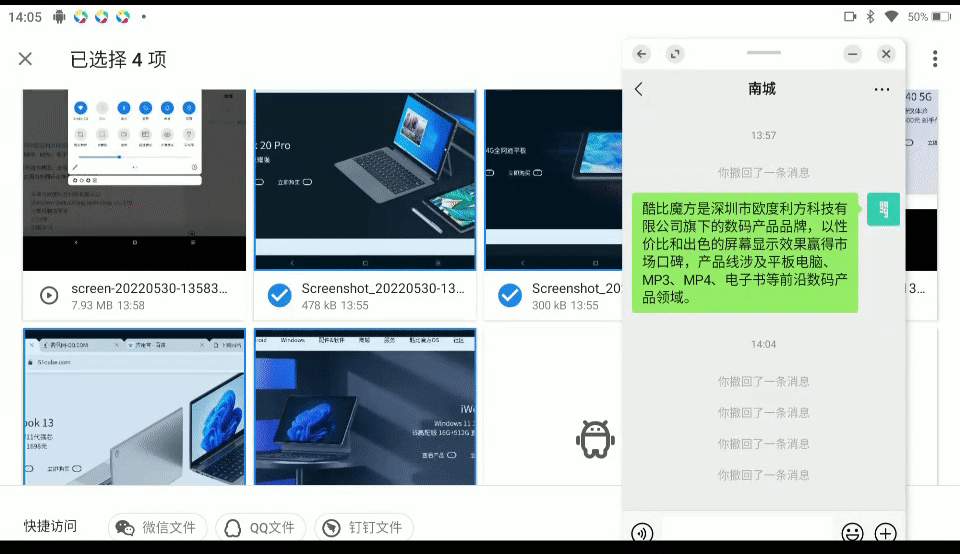Open chat options for 南城
960x554 pixels.
click(x=881, y=89)
